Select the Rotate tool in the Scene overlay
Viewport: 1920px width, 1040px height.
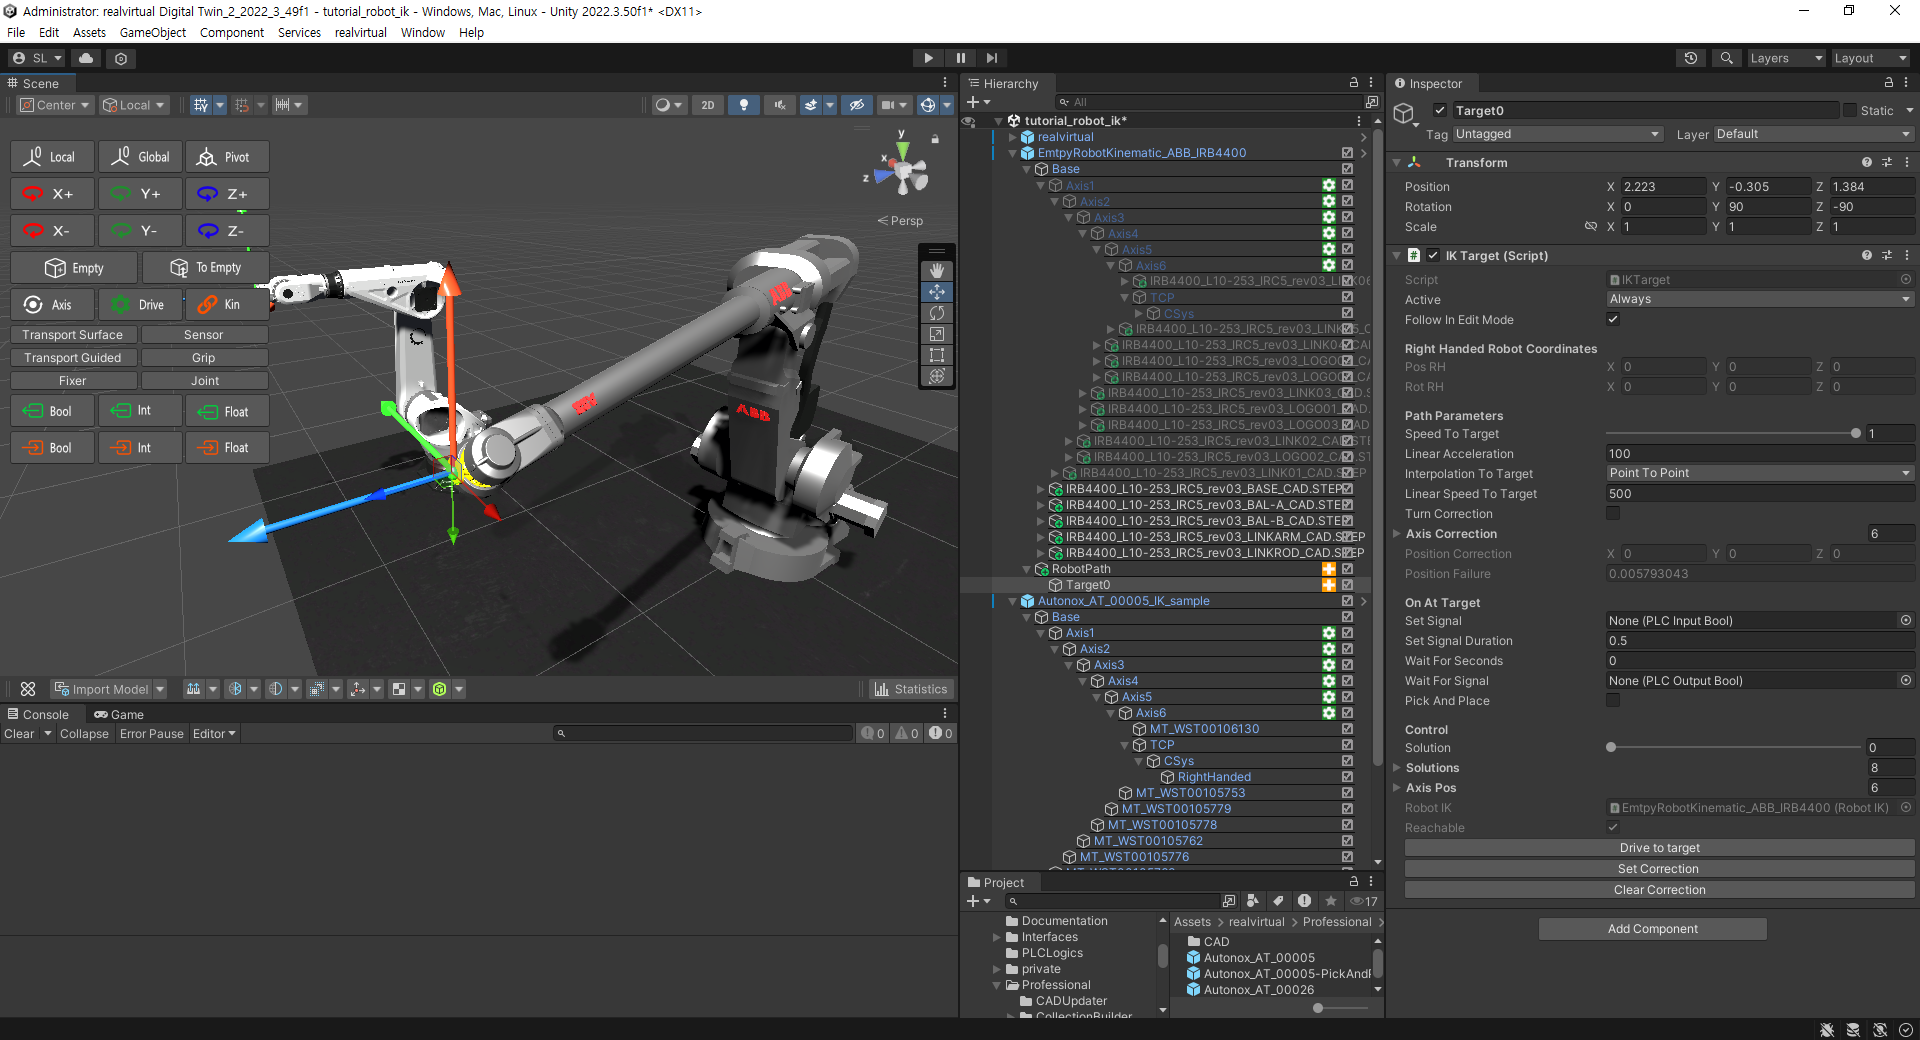pos(937,313)
